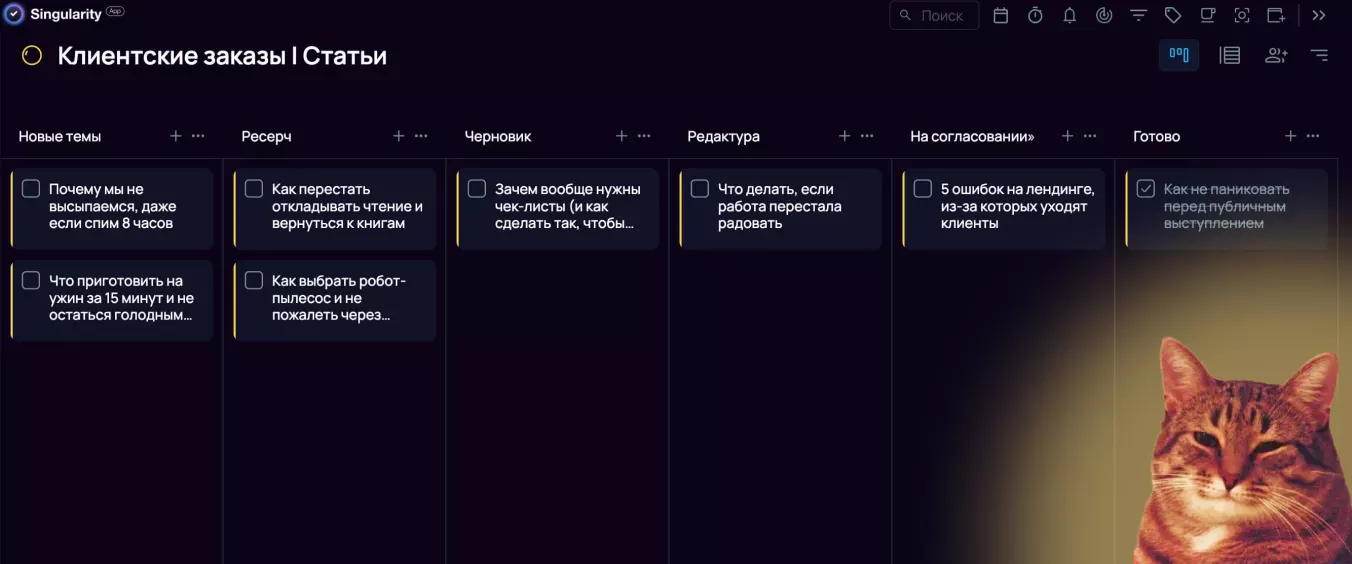Check off task Зачем вообще нужны чек-листы
This screenshot has width=1352, height=564.
click(477, 188)
